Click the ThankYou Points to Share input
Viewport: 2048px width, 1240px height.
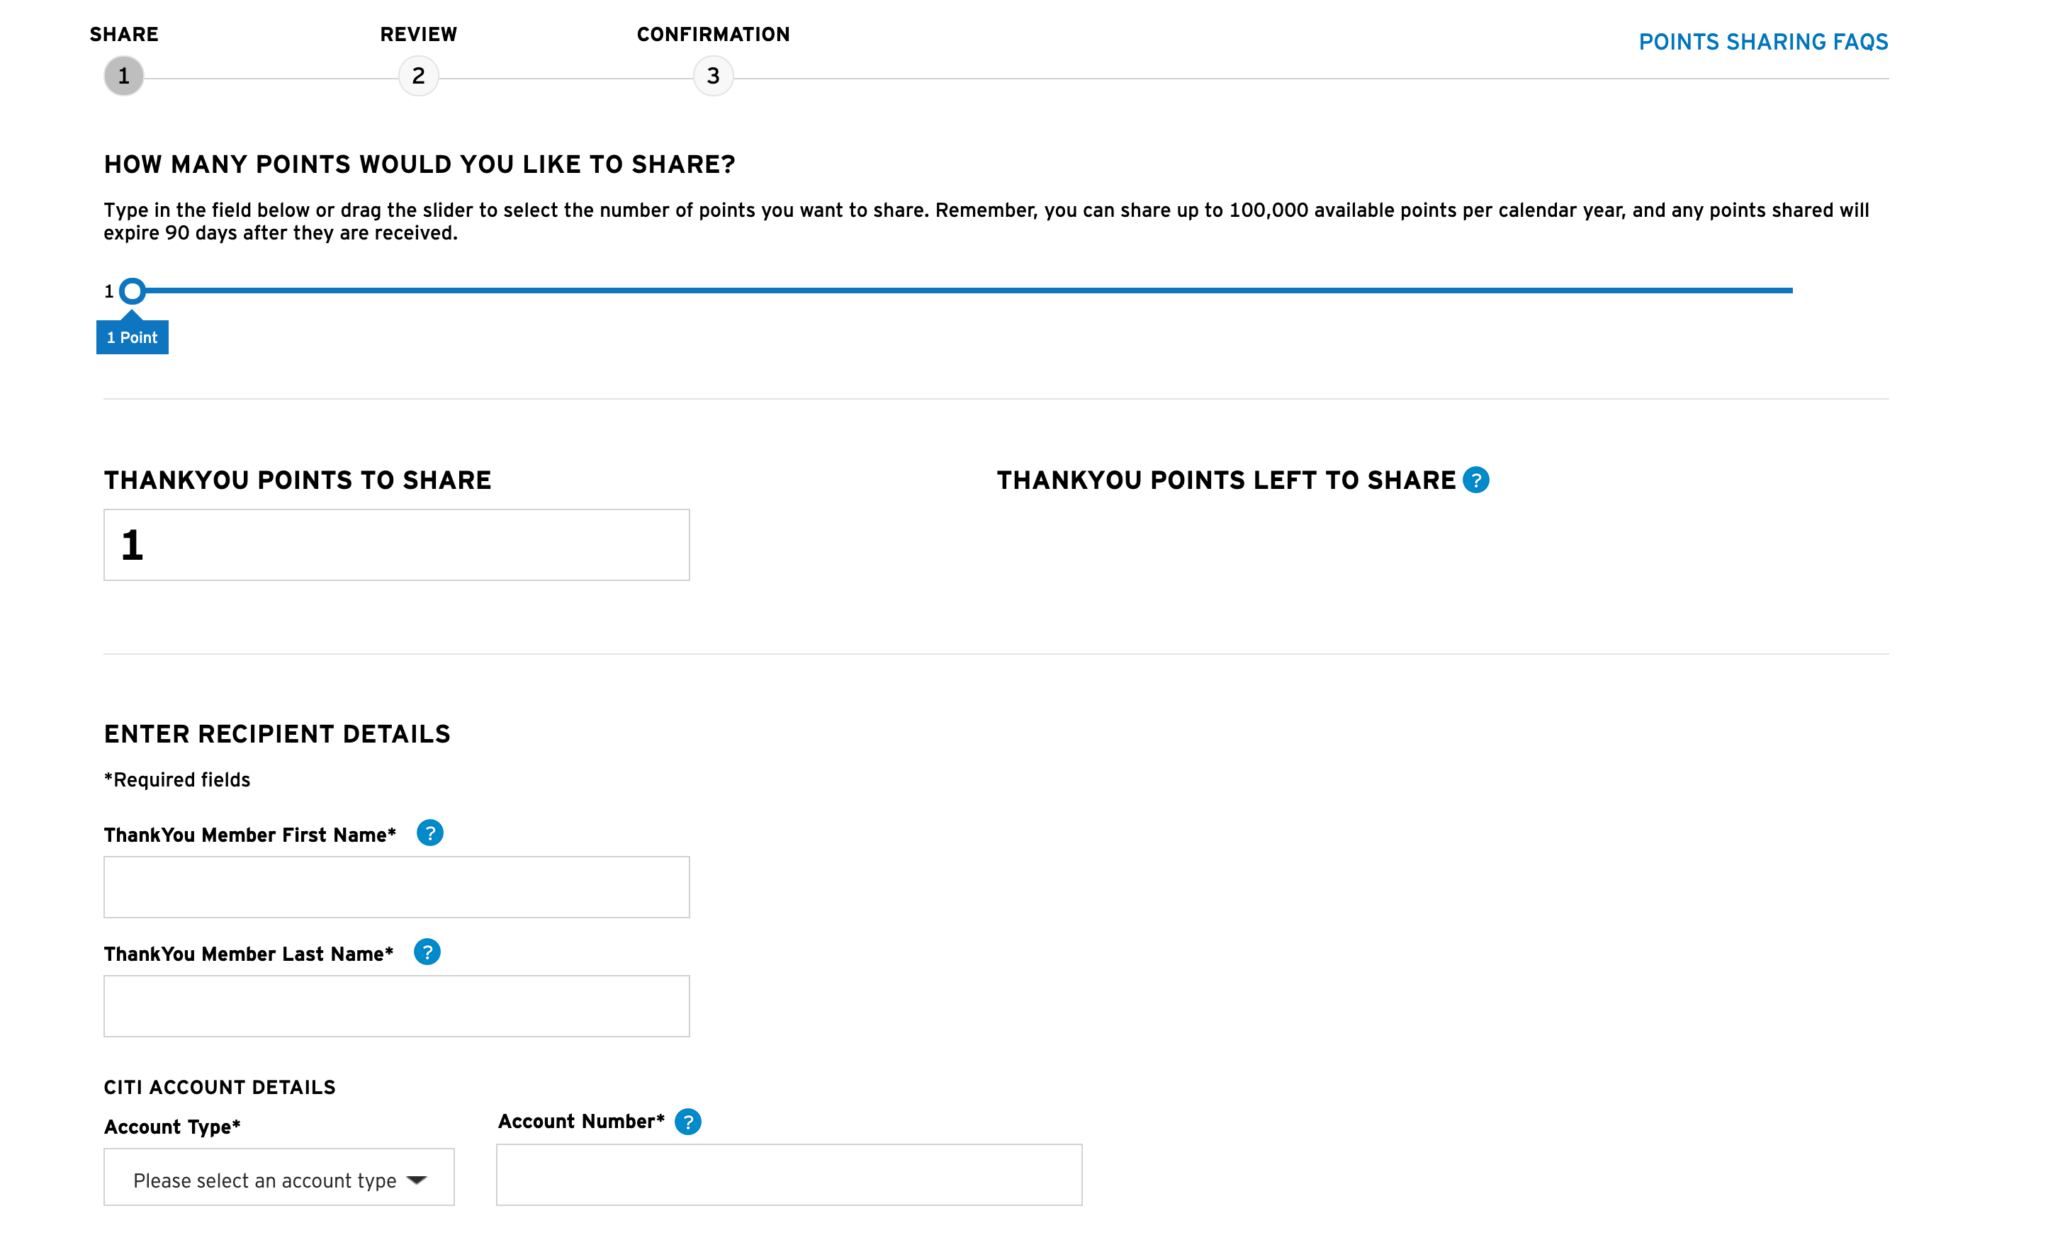click(x=396, y=544)
